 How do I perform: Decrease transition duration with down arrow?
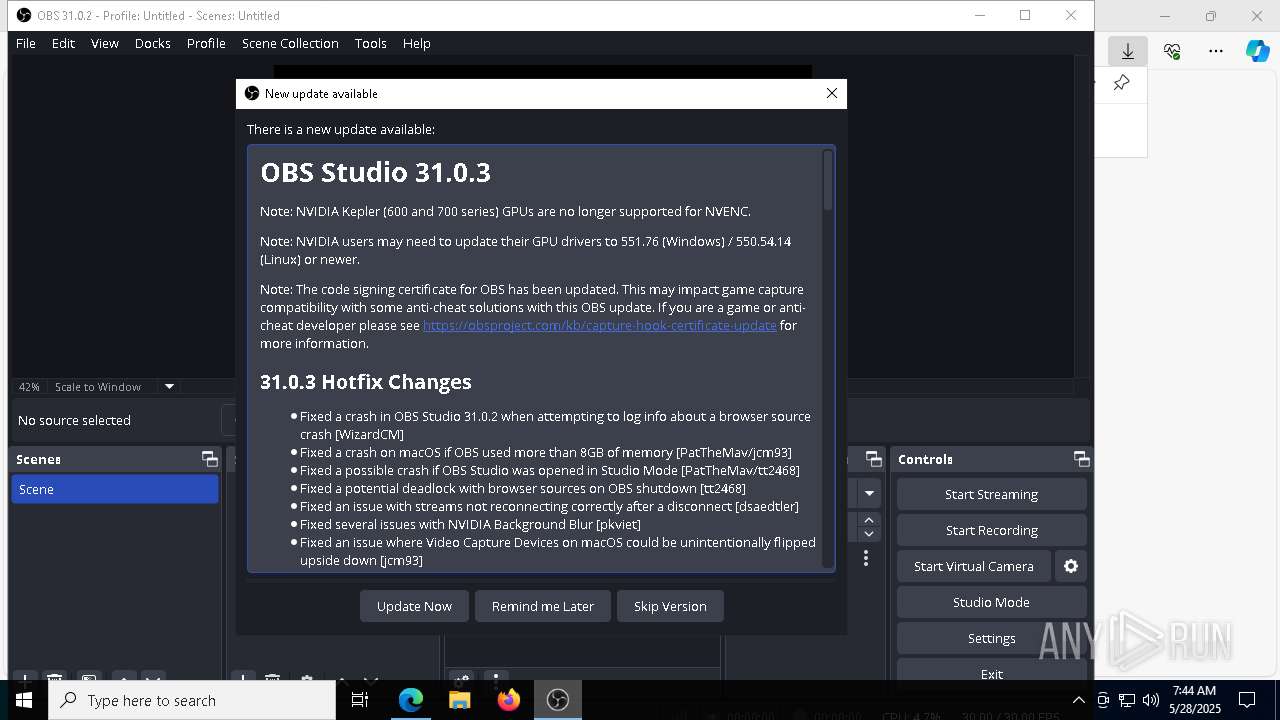pyautogui.click(x=869, y=534)
